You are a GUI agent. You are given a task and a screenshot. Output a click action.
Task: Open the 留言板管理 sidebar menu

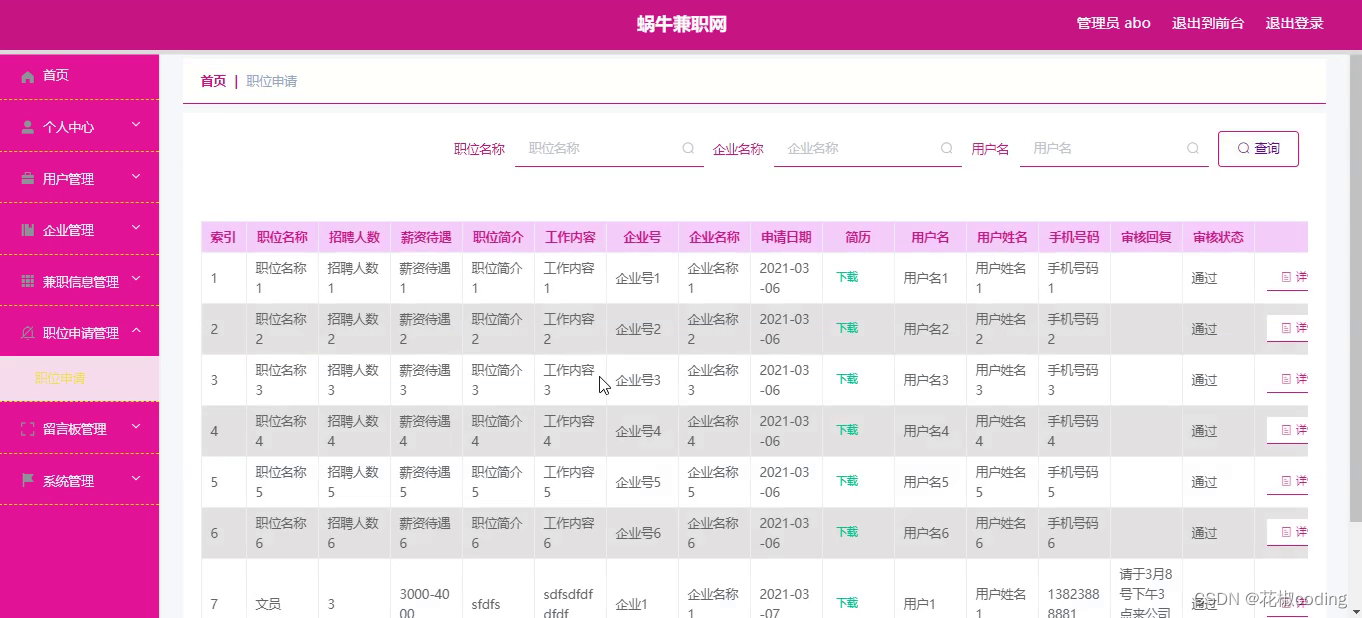tap(79, 429)
